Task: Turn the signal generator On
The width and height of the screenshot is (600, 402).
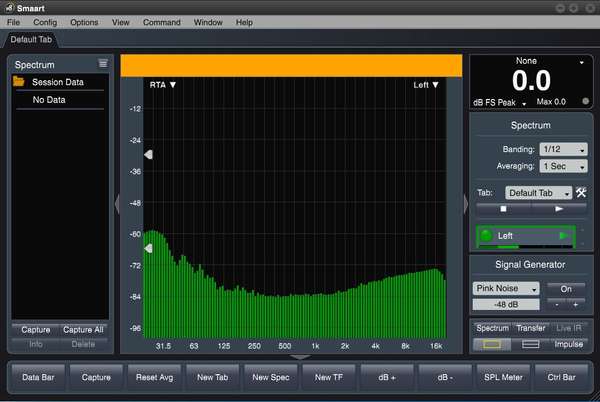Action: tap(566, 289)
